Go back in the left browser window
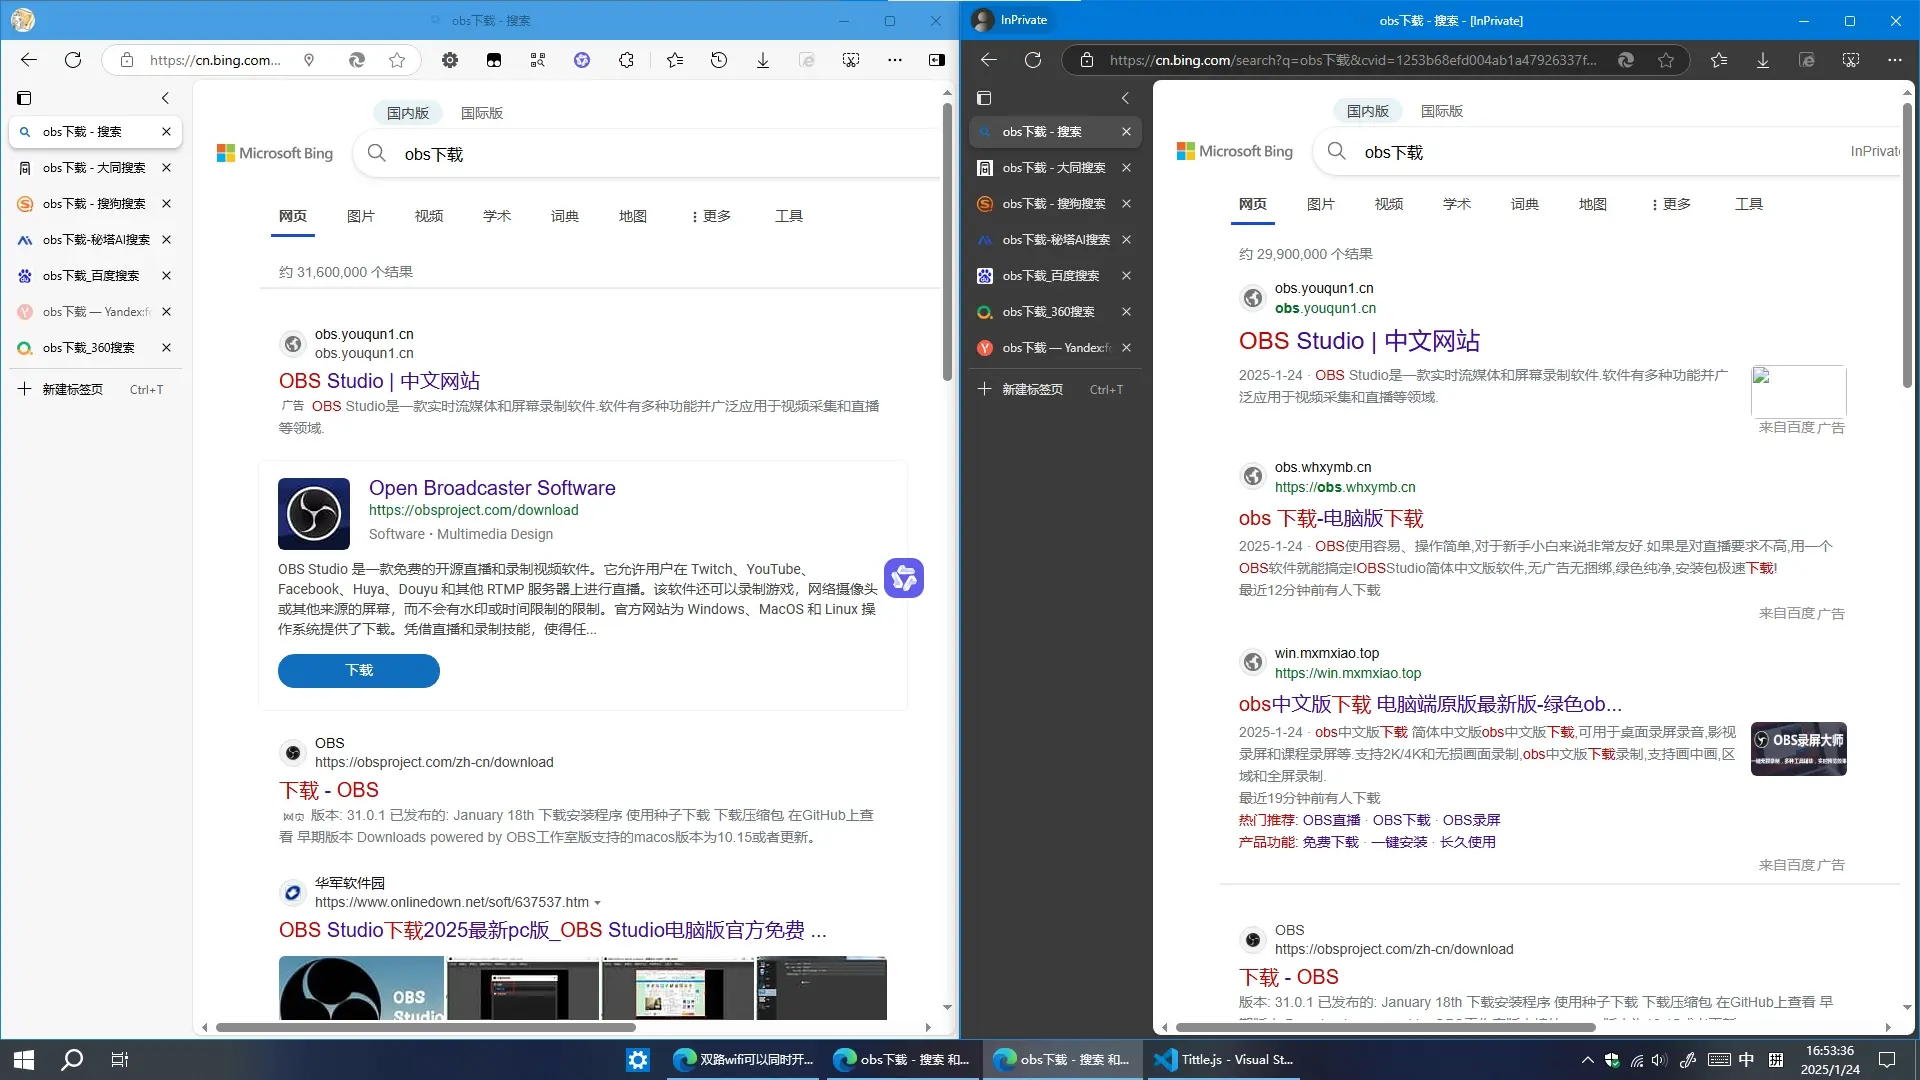The image size is (1920, 1080). tap(28, 60)
